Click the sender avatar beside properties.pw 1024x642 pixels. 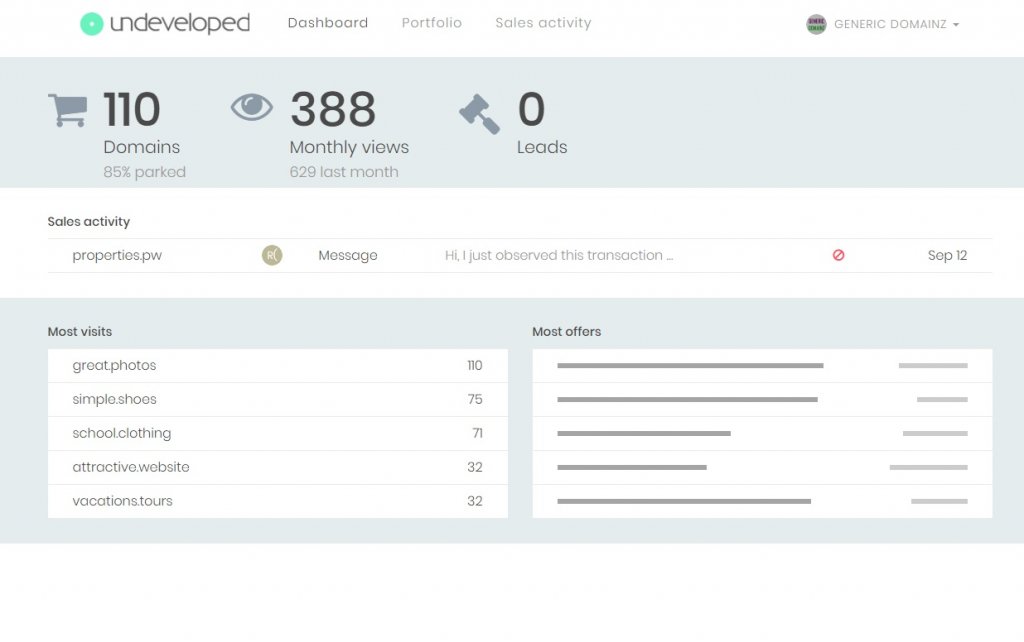(272, 255)
